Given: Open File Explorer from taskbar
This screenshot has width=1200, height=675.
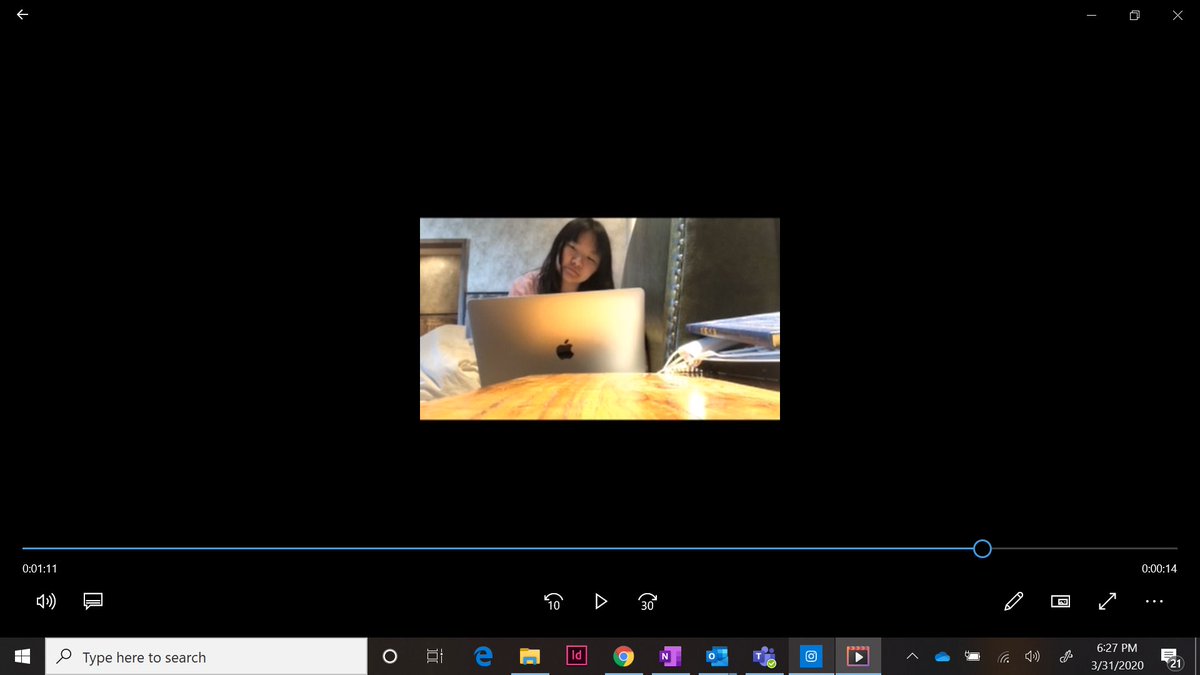Looking at the screenshot, I should [530, 657].
